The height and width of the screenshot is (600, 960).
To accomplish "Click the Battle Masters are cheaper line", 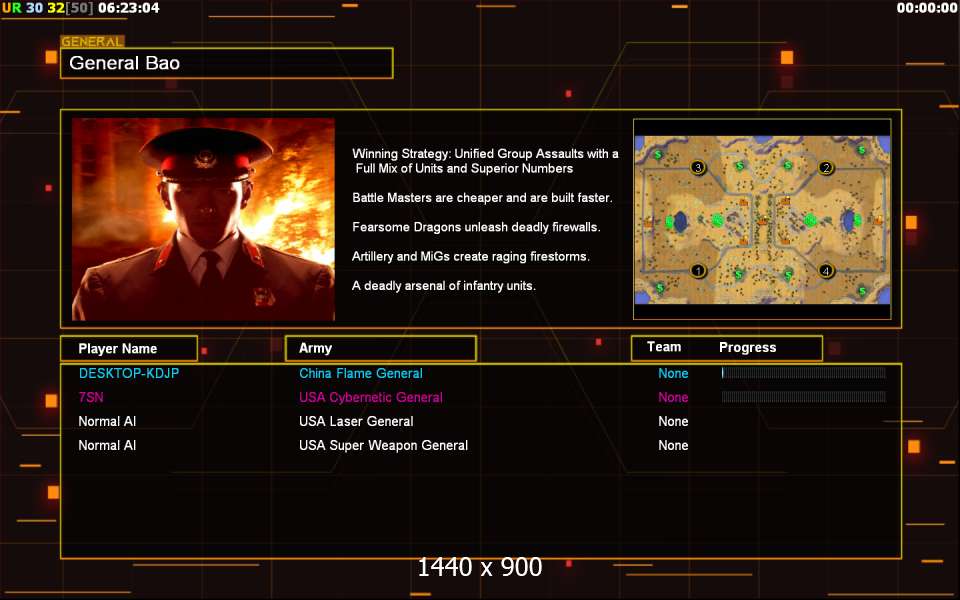I will pyautogui.click(x=482, y=198).
